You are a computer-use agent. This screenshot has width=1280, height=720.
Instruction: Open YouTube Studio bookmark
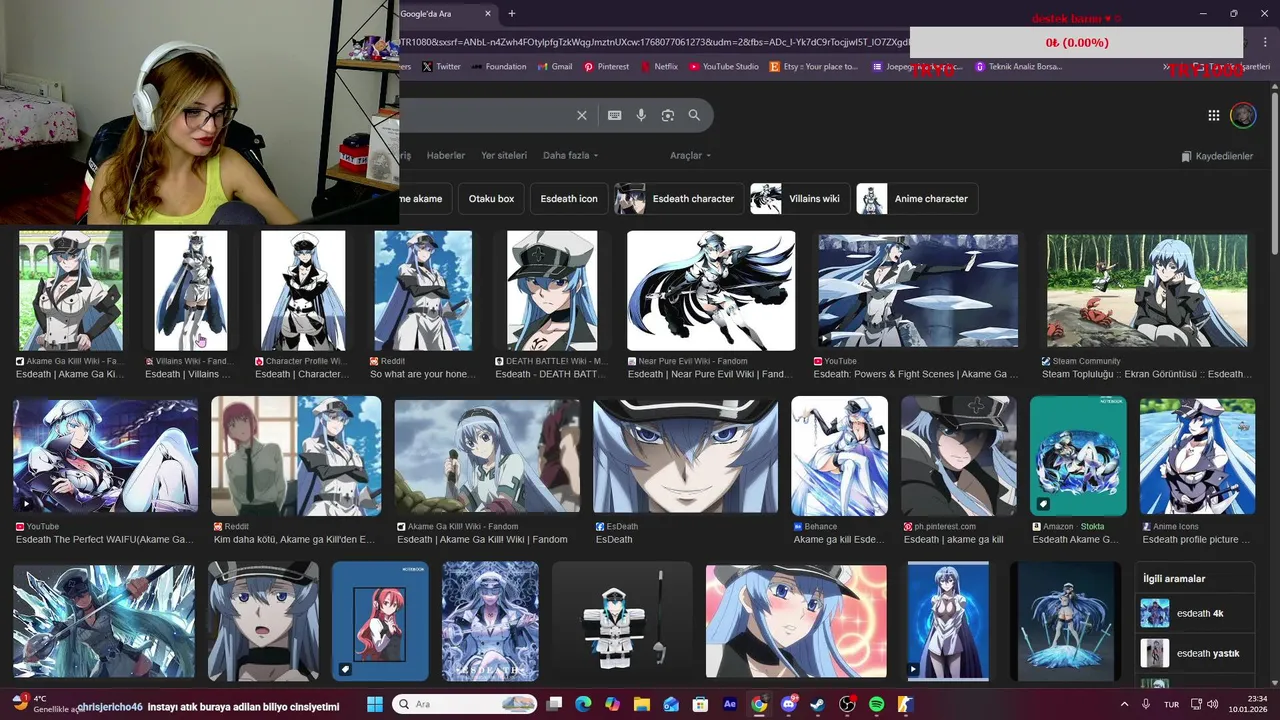pyautogui.click(x=724, y=67)
